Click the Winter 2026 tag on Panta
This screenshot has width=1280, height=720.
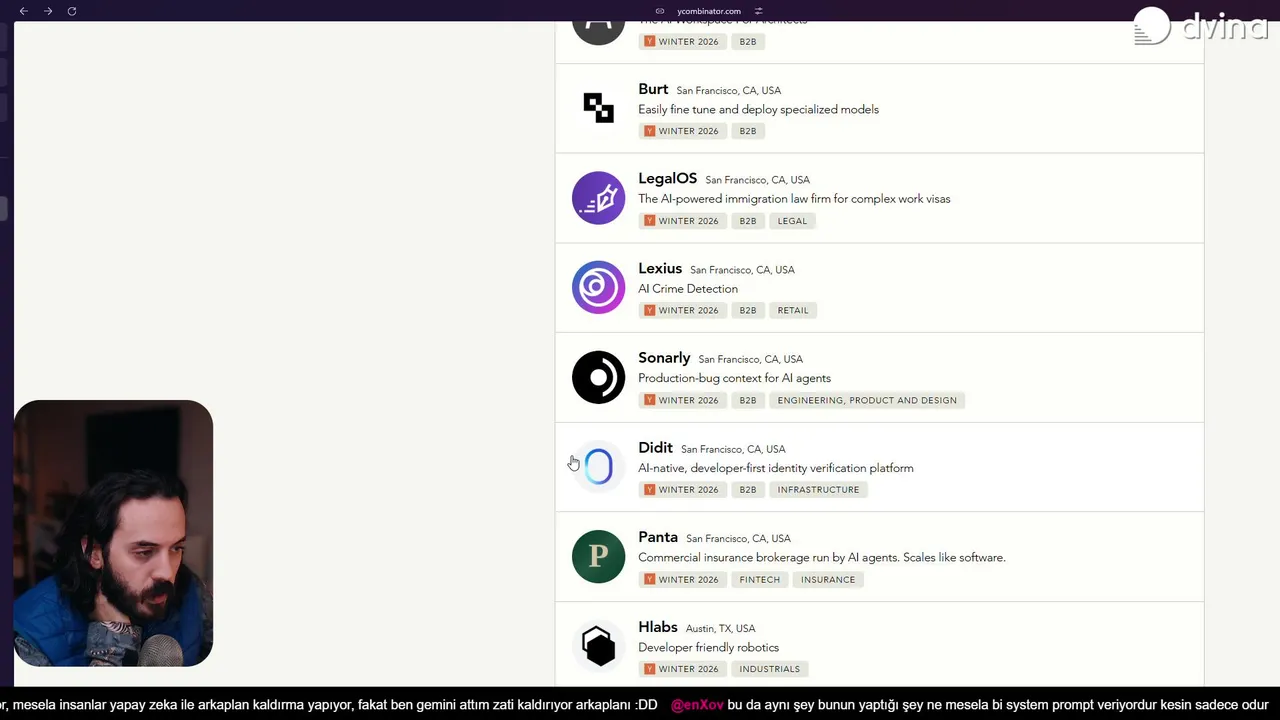(682, 579)
